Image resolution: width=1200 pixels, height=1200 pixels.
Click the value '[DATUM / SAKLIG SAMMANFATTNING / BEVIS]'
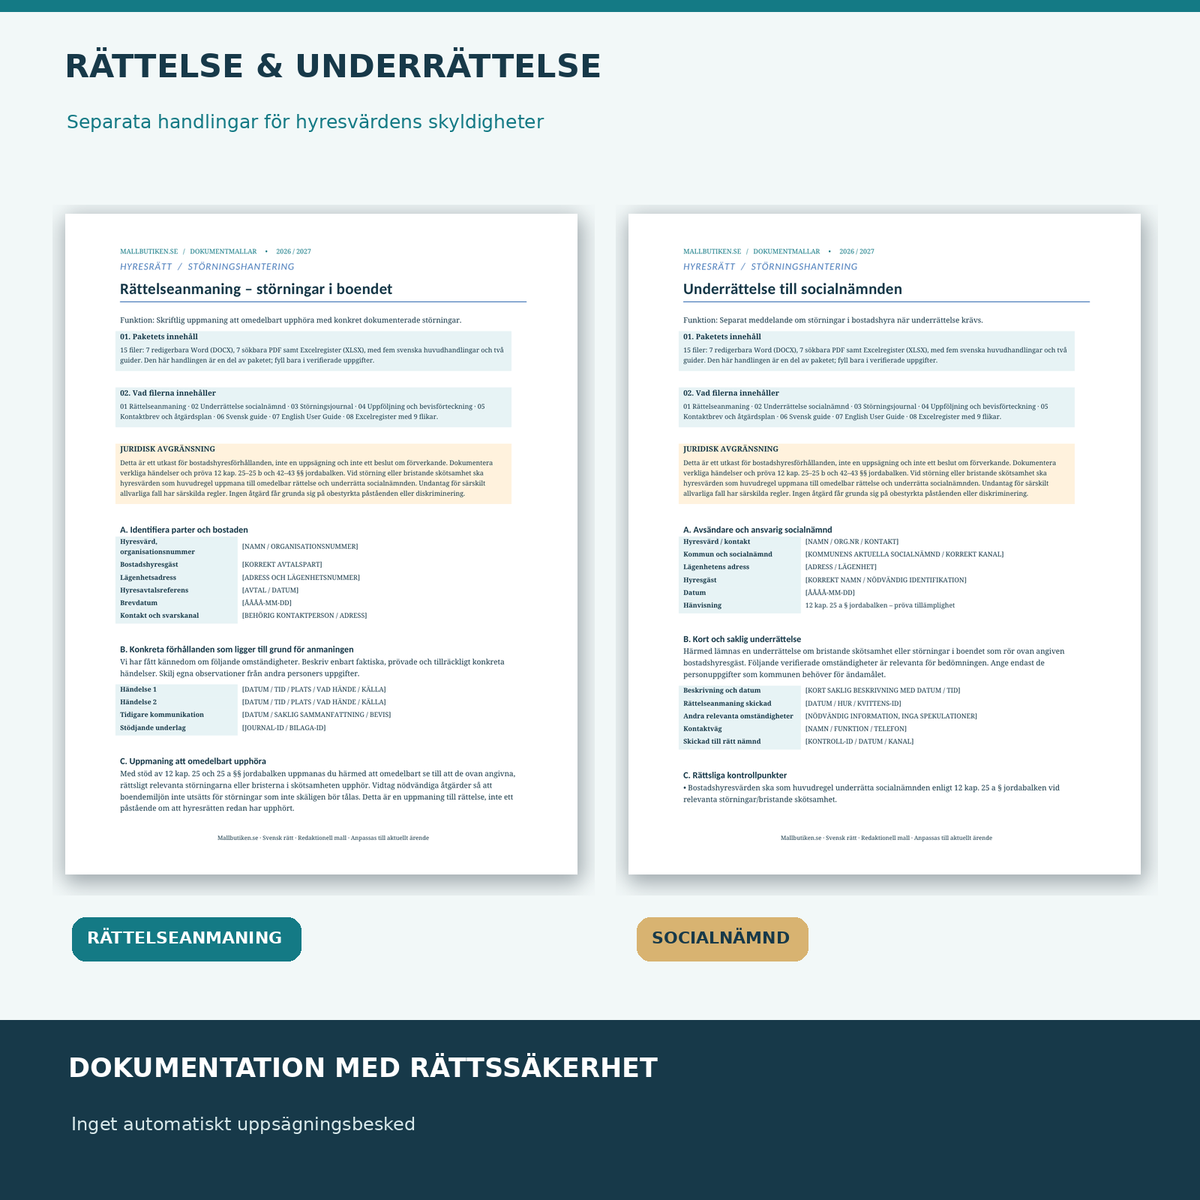coord(316,715)
